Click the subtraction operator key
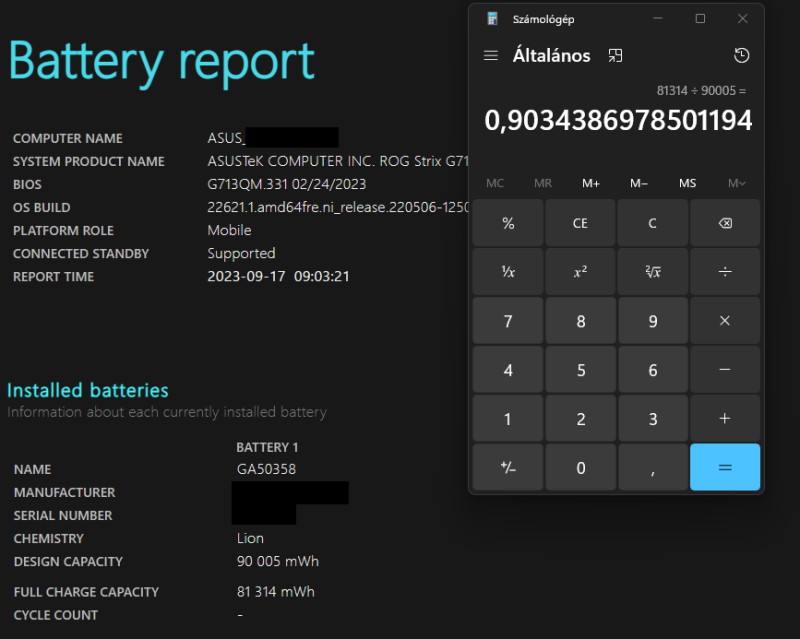The image size is (800, 639). (x=725, y=370)
